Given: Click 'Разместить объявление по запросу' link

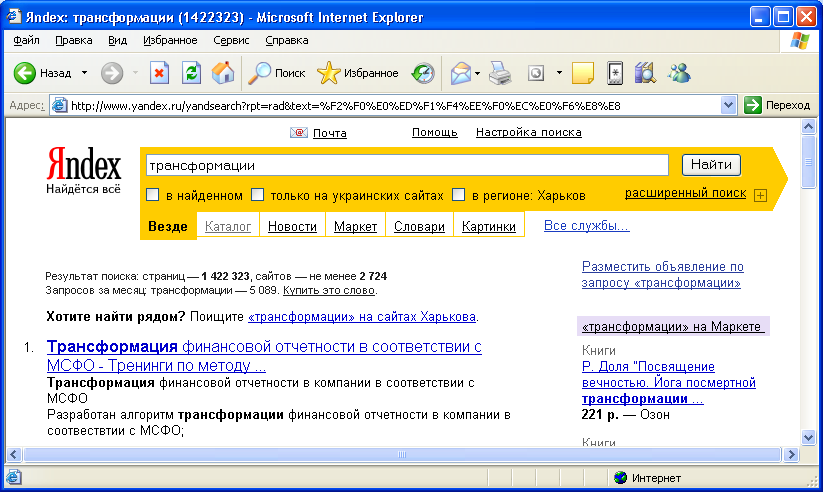Looking at the screenshot, I should (x=662, y=275).
